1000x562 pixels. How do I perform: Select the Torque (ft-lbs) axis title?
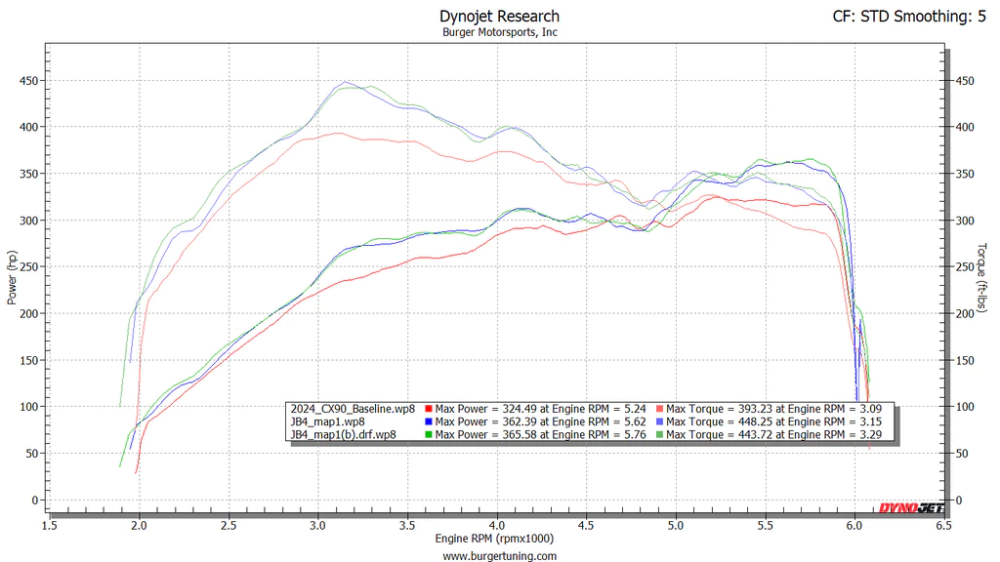(982, 277)
